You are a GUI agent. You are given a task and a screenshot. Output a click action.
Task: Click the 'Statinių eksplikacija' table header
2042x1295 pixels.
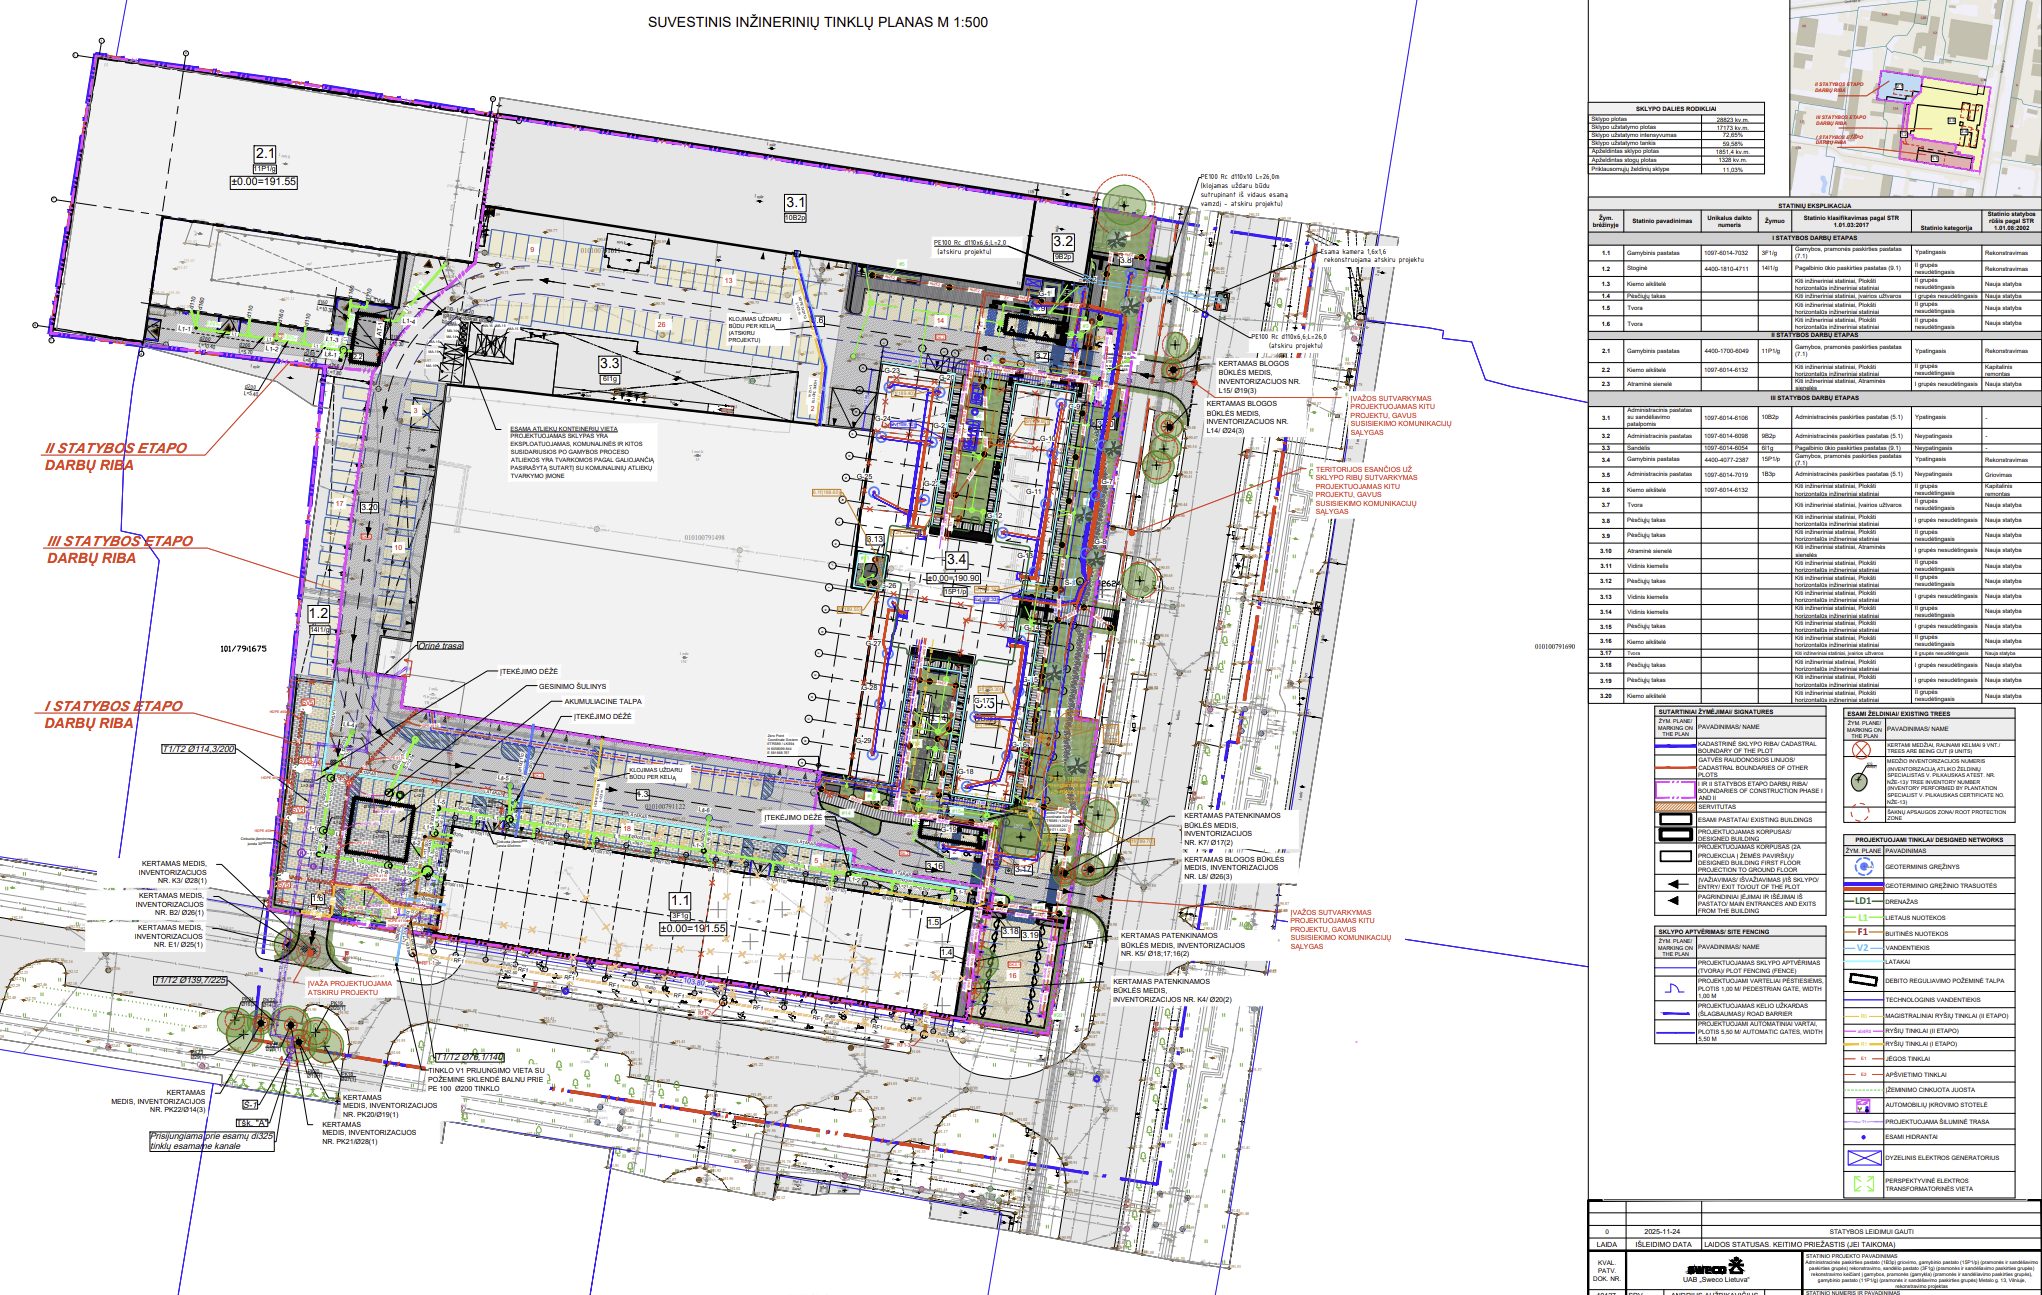1814,205
